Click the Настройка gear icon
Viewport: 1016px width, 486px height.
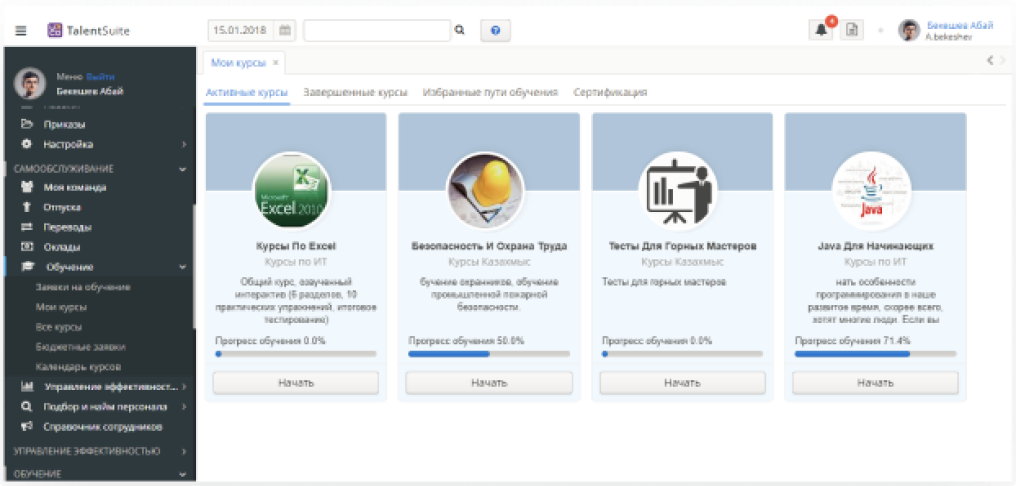pyautogui.click(x=27, y=144)
